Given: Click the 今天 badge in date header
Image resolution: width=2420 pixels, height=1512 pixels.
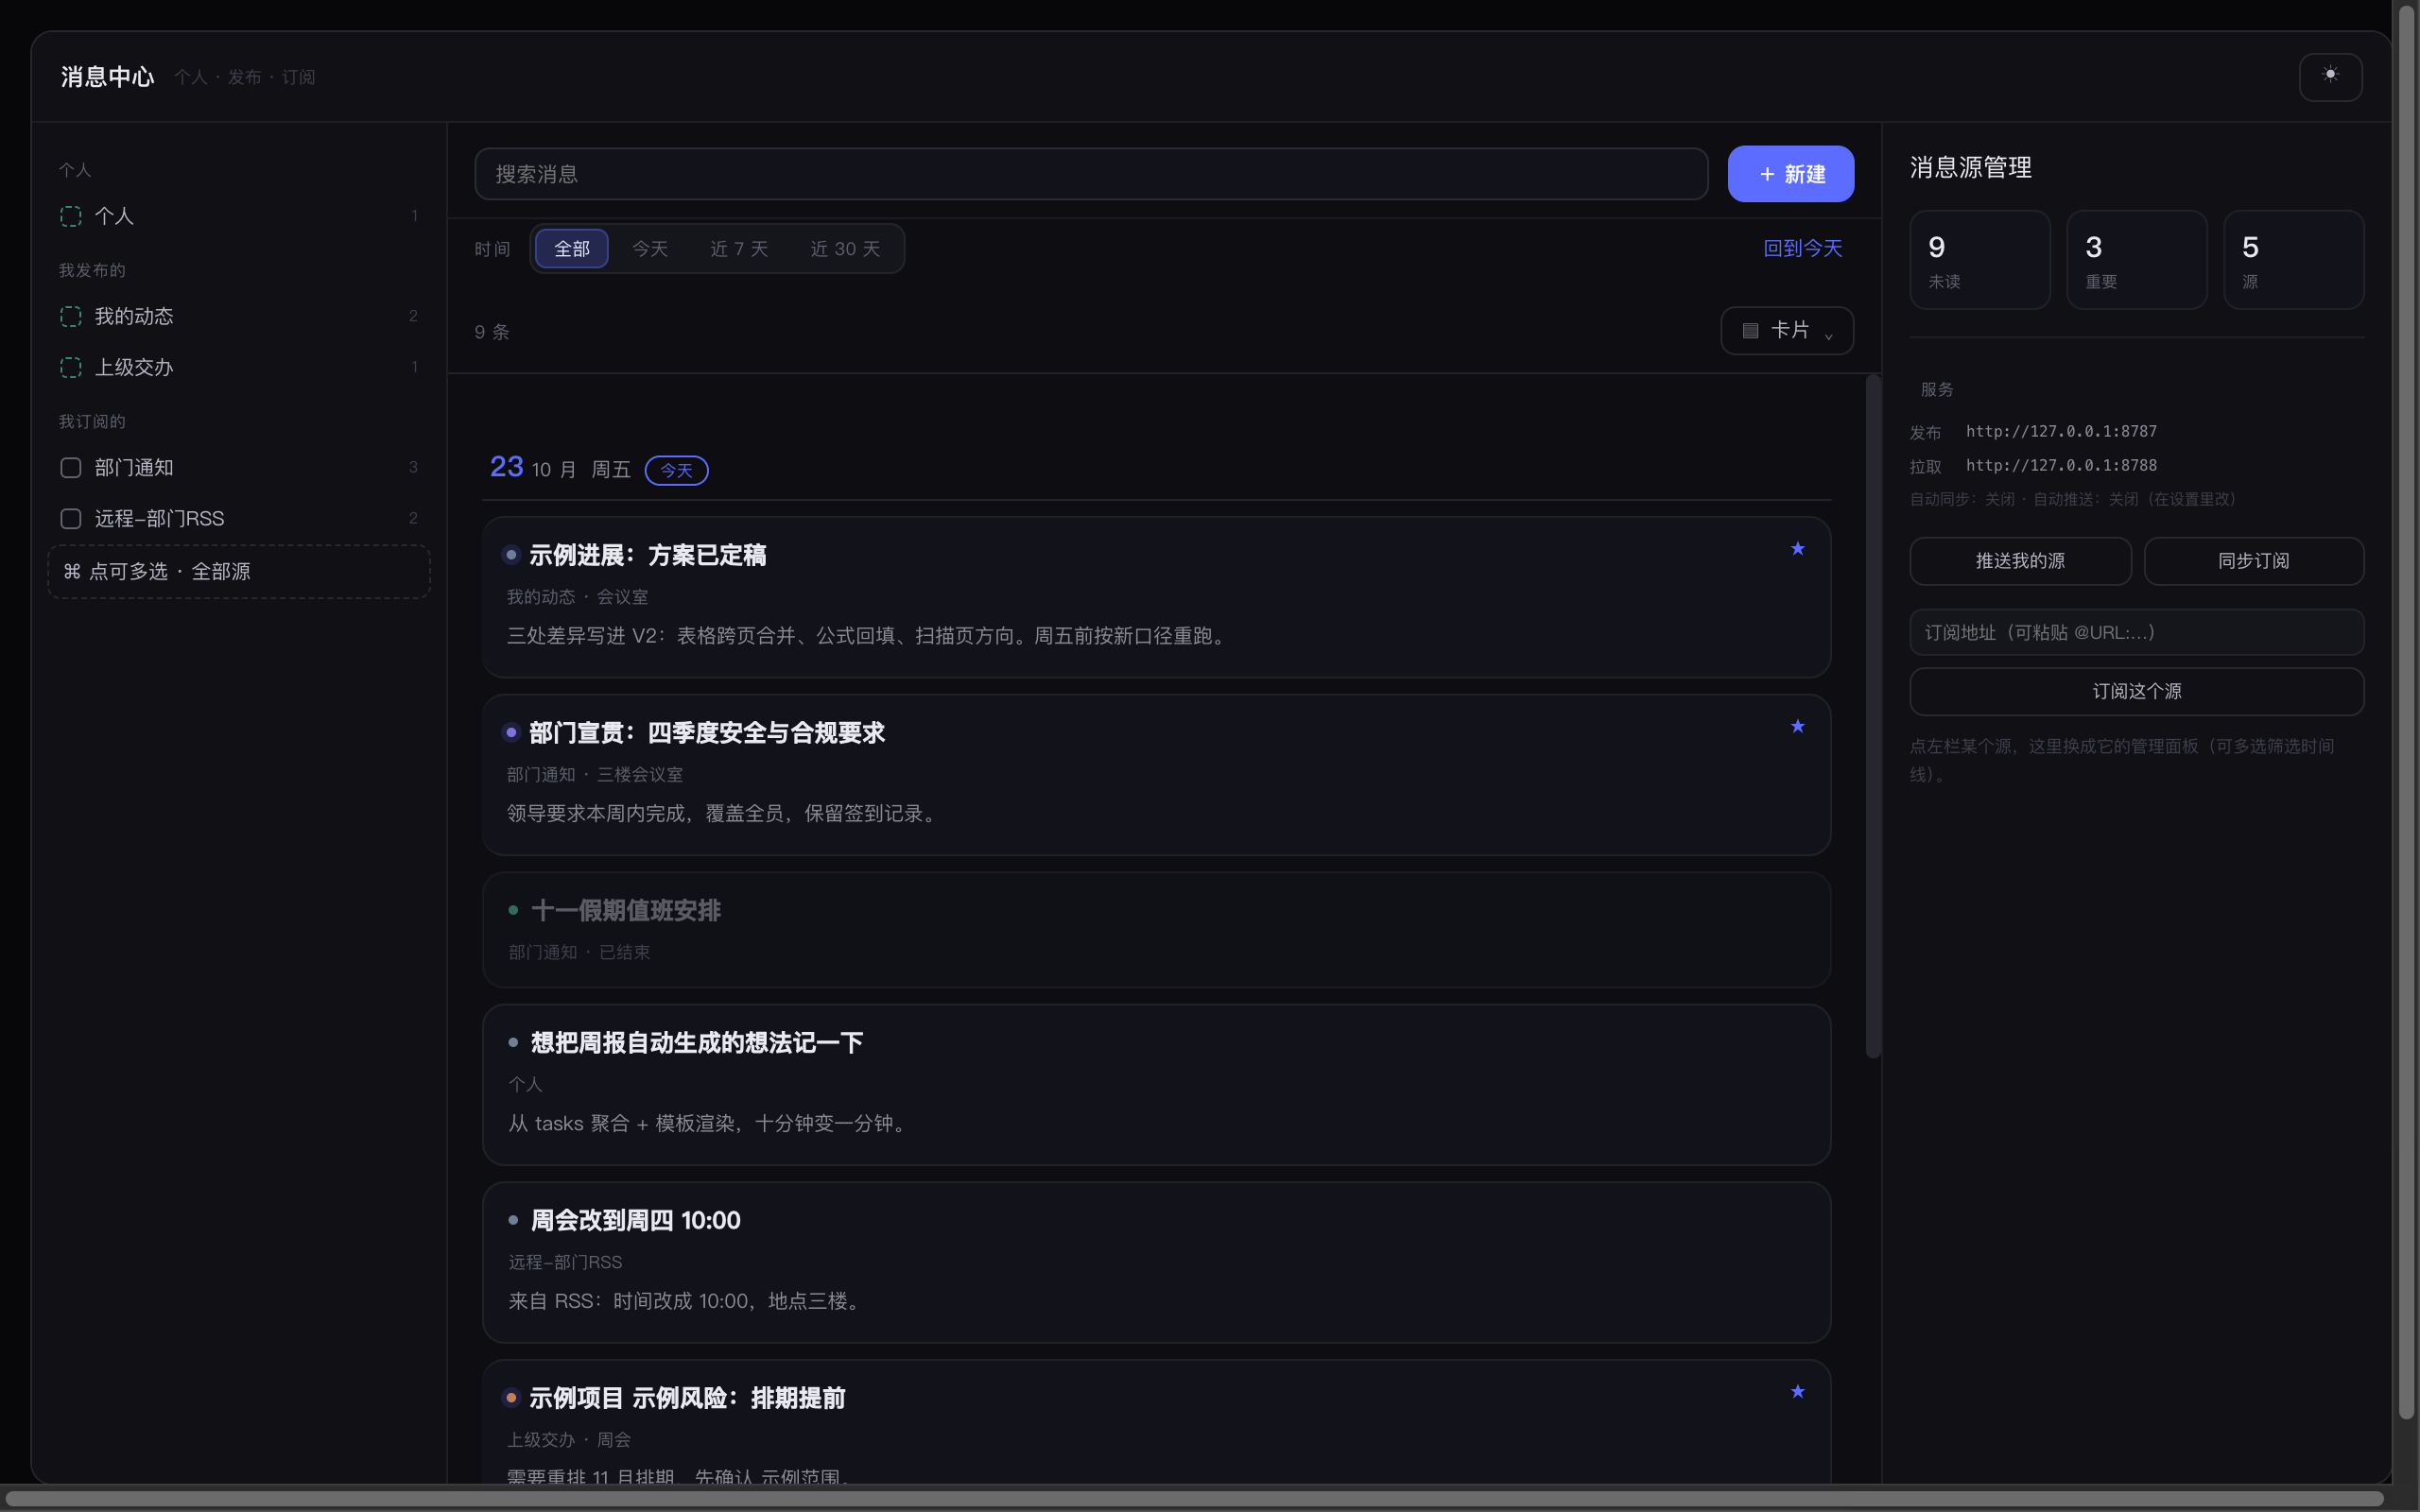Looking at the screenshot, I should tap(676, 470).
